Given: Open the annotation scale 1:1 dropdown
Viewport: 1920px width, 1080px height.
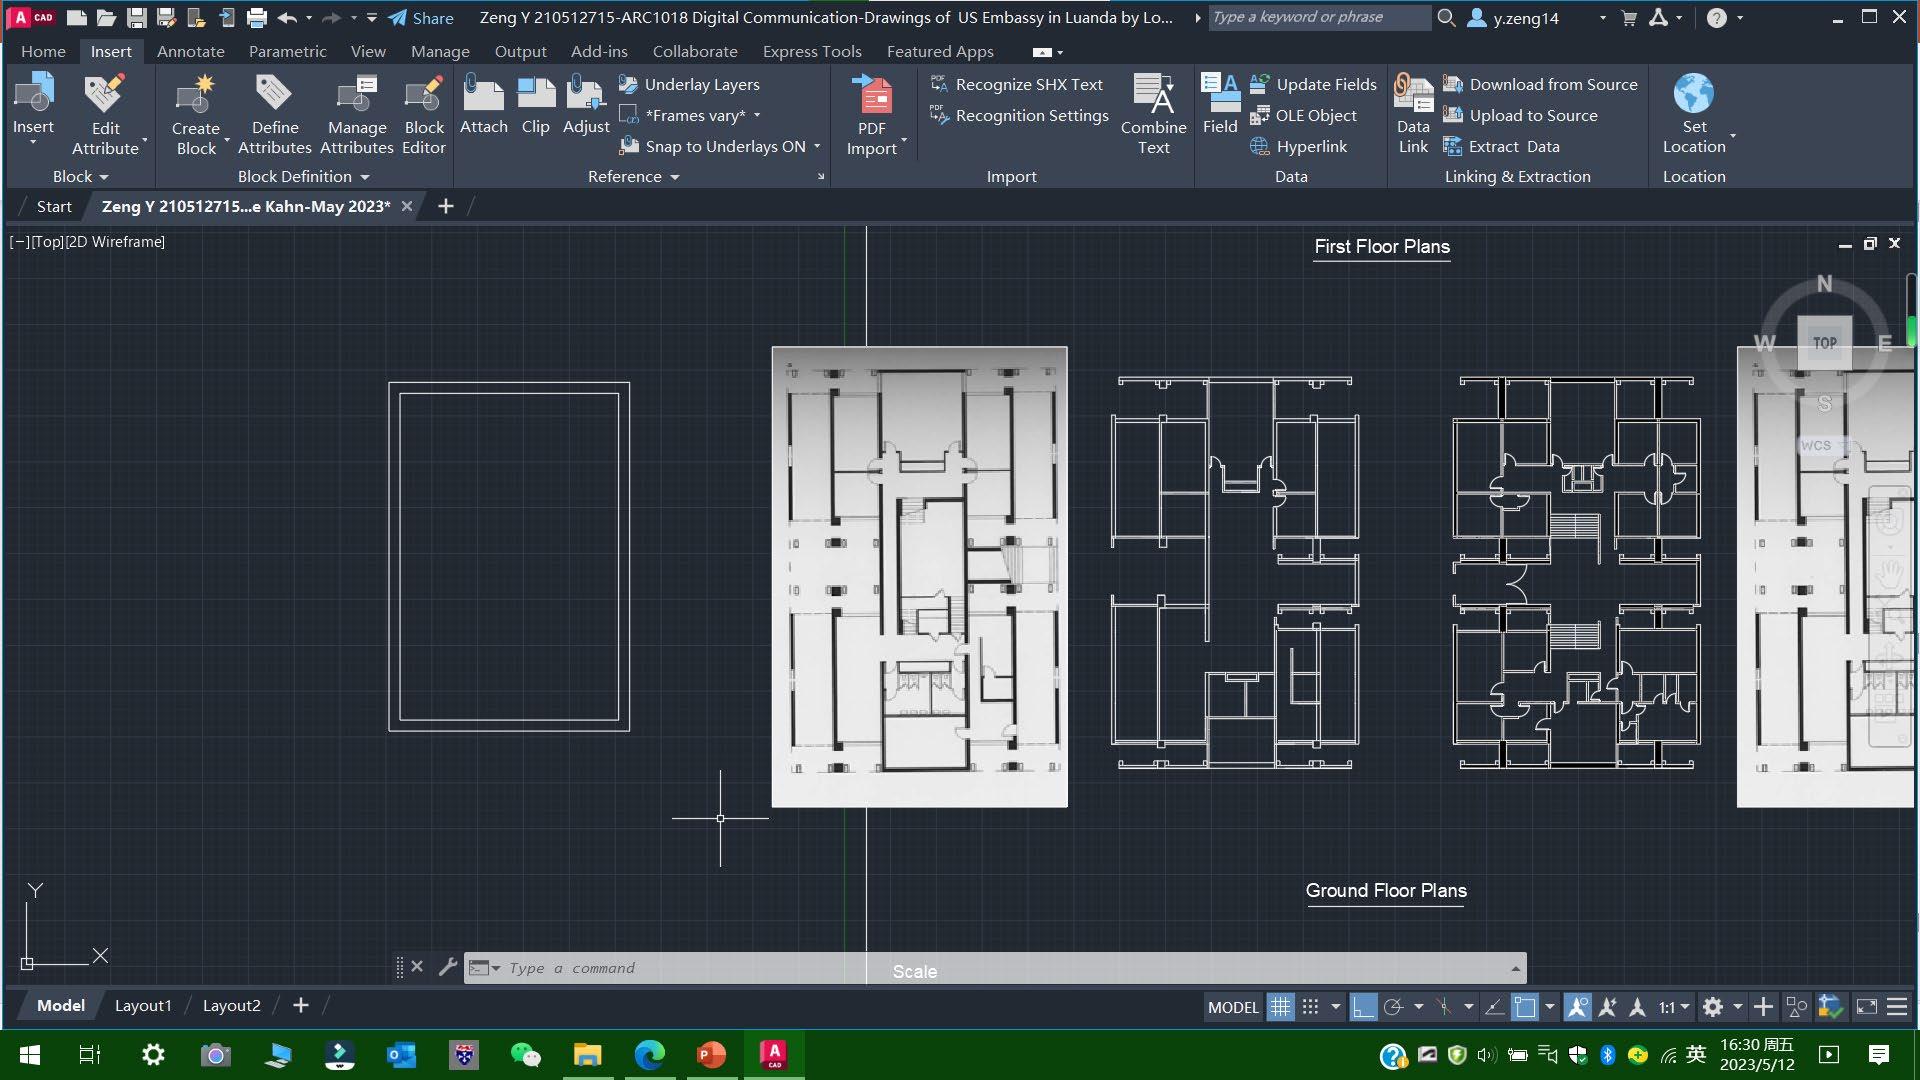Looking at the screenshot, I should point(1673,1007).
